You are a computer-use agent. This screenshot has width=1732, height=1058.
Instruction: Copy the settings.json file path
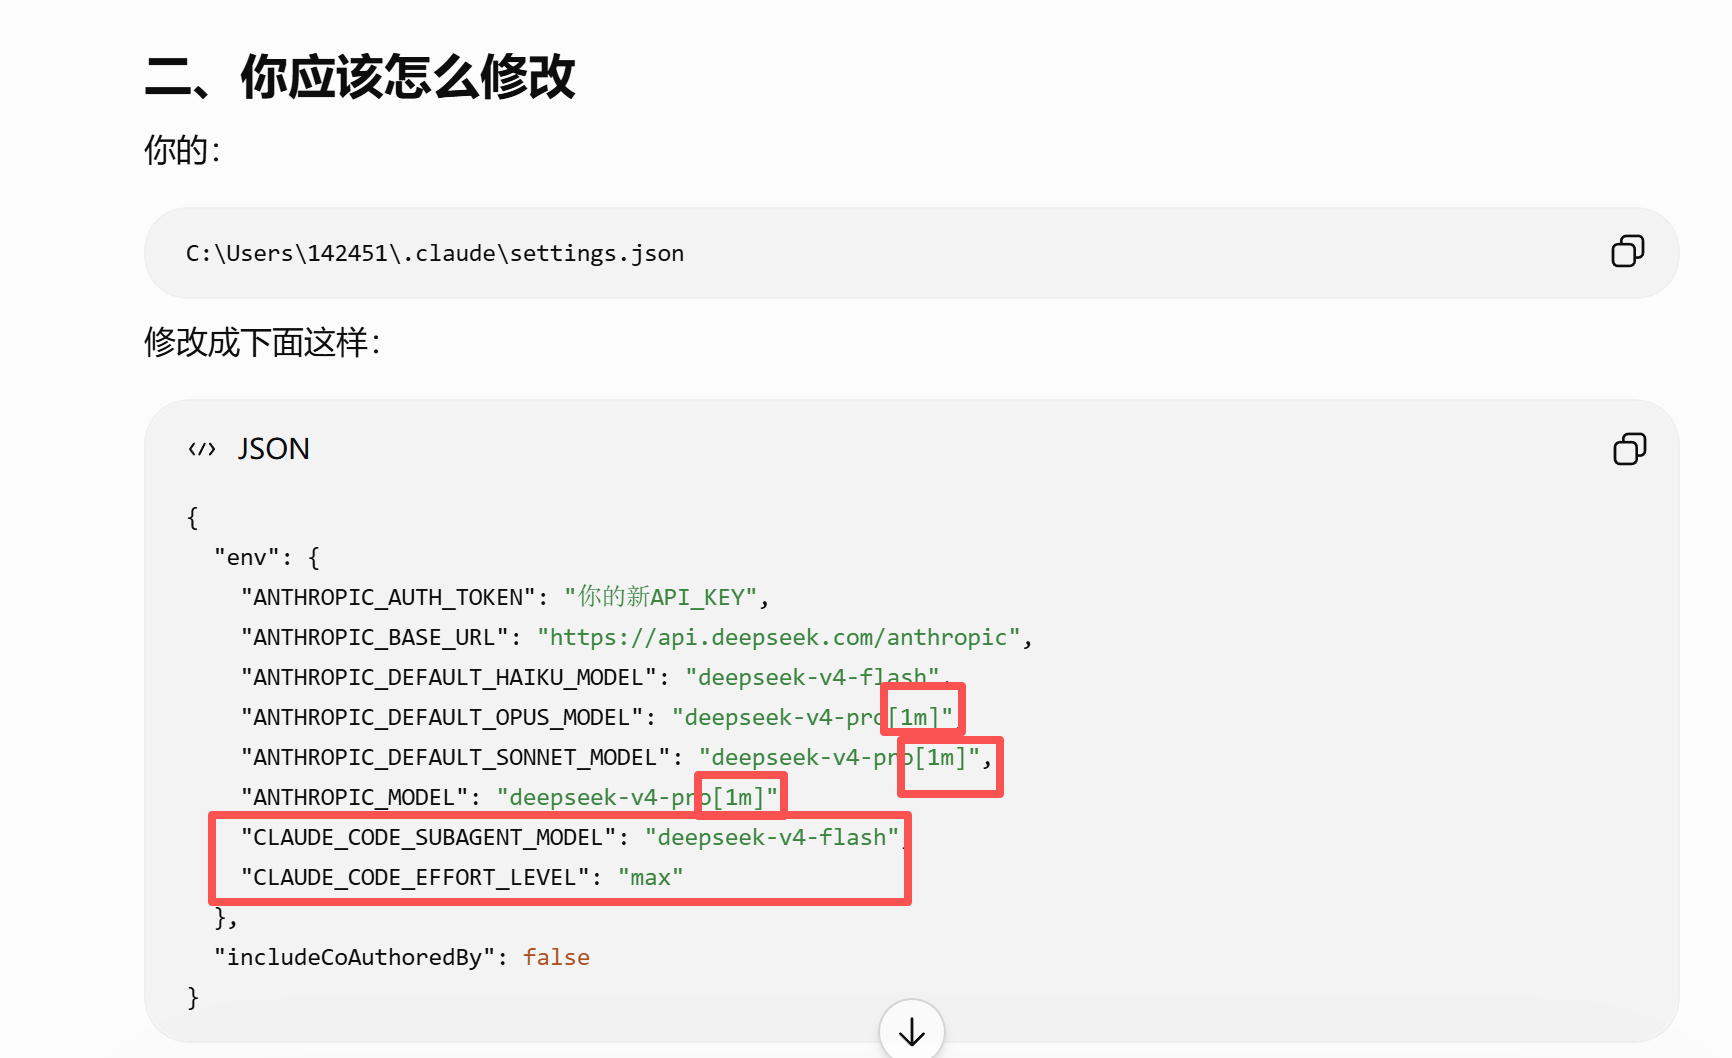[1627, 251]
